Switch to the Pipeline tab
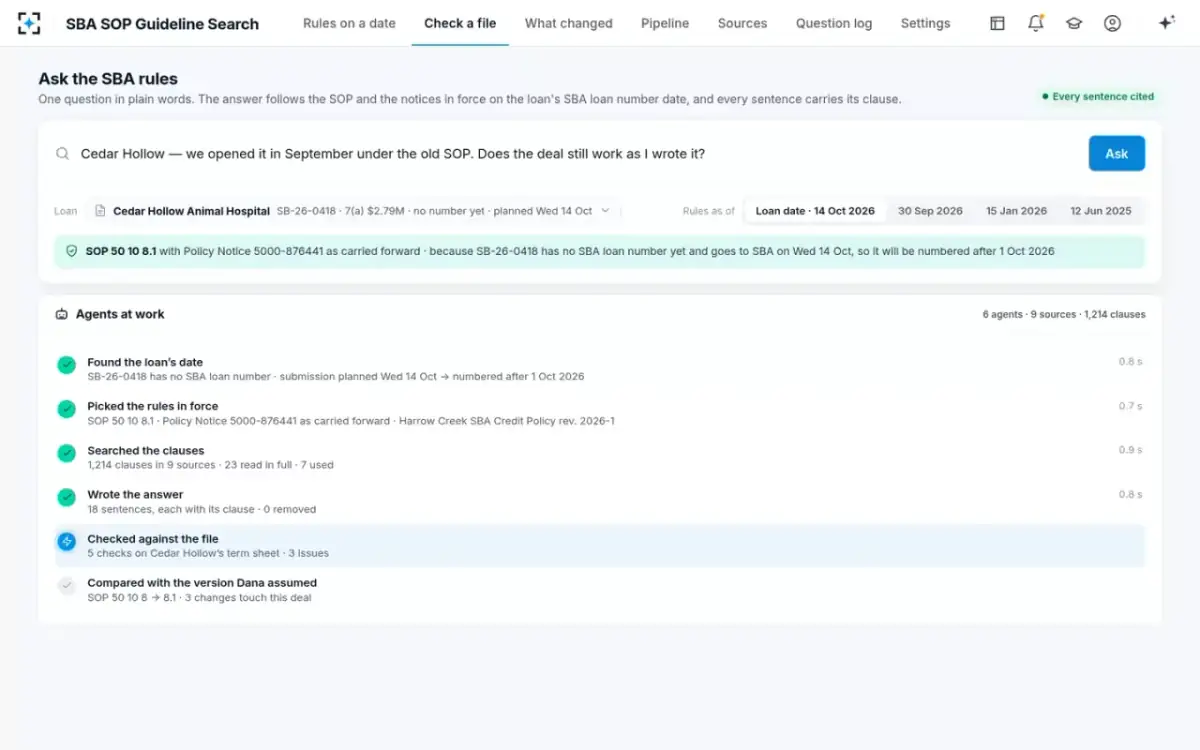The width and height of the screenshot is (1200, 750). [x=665, y=23]
